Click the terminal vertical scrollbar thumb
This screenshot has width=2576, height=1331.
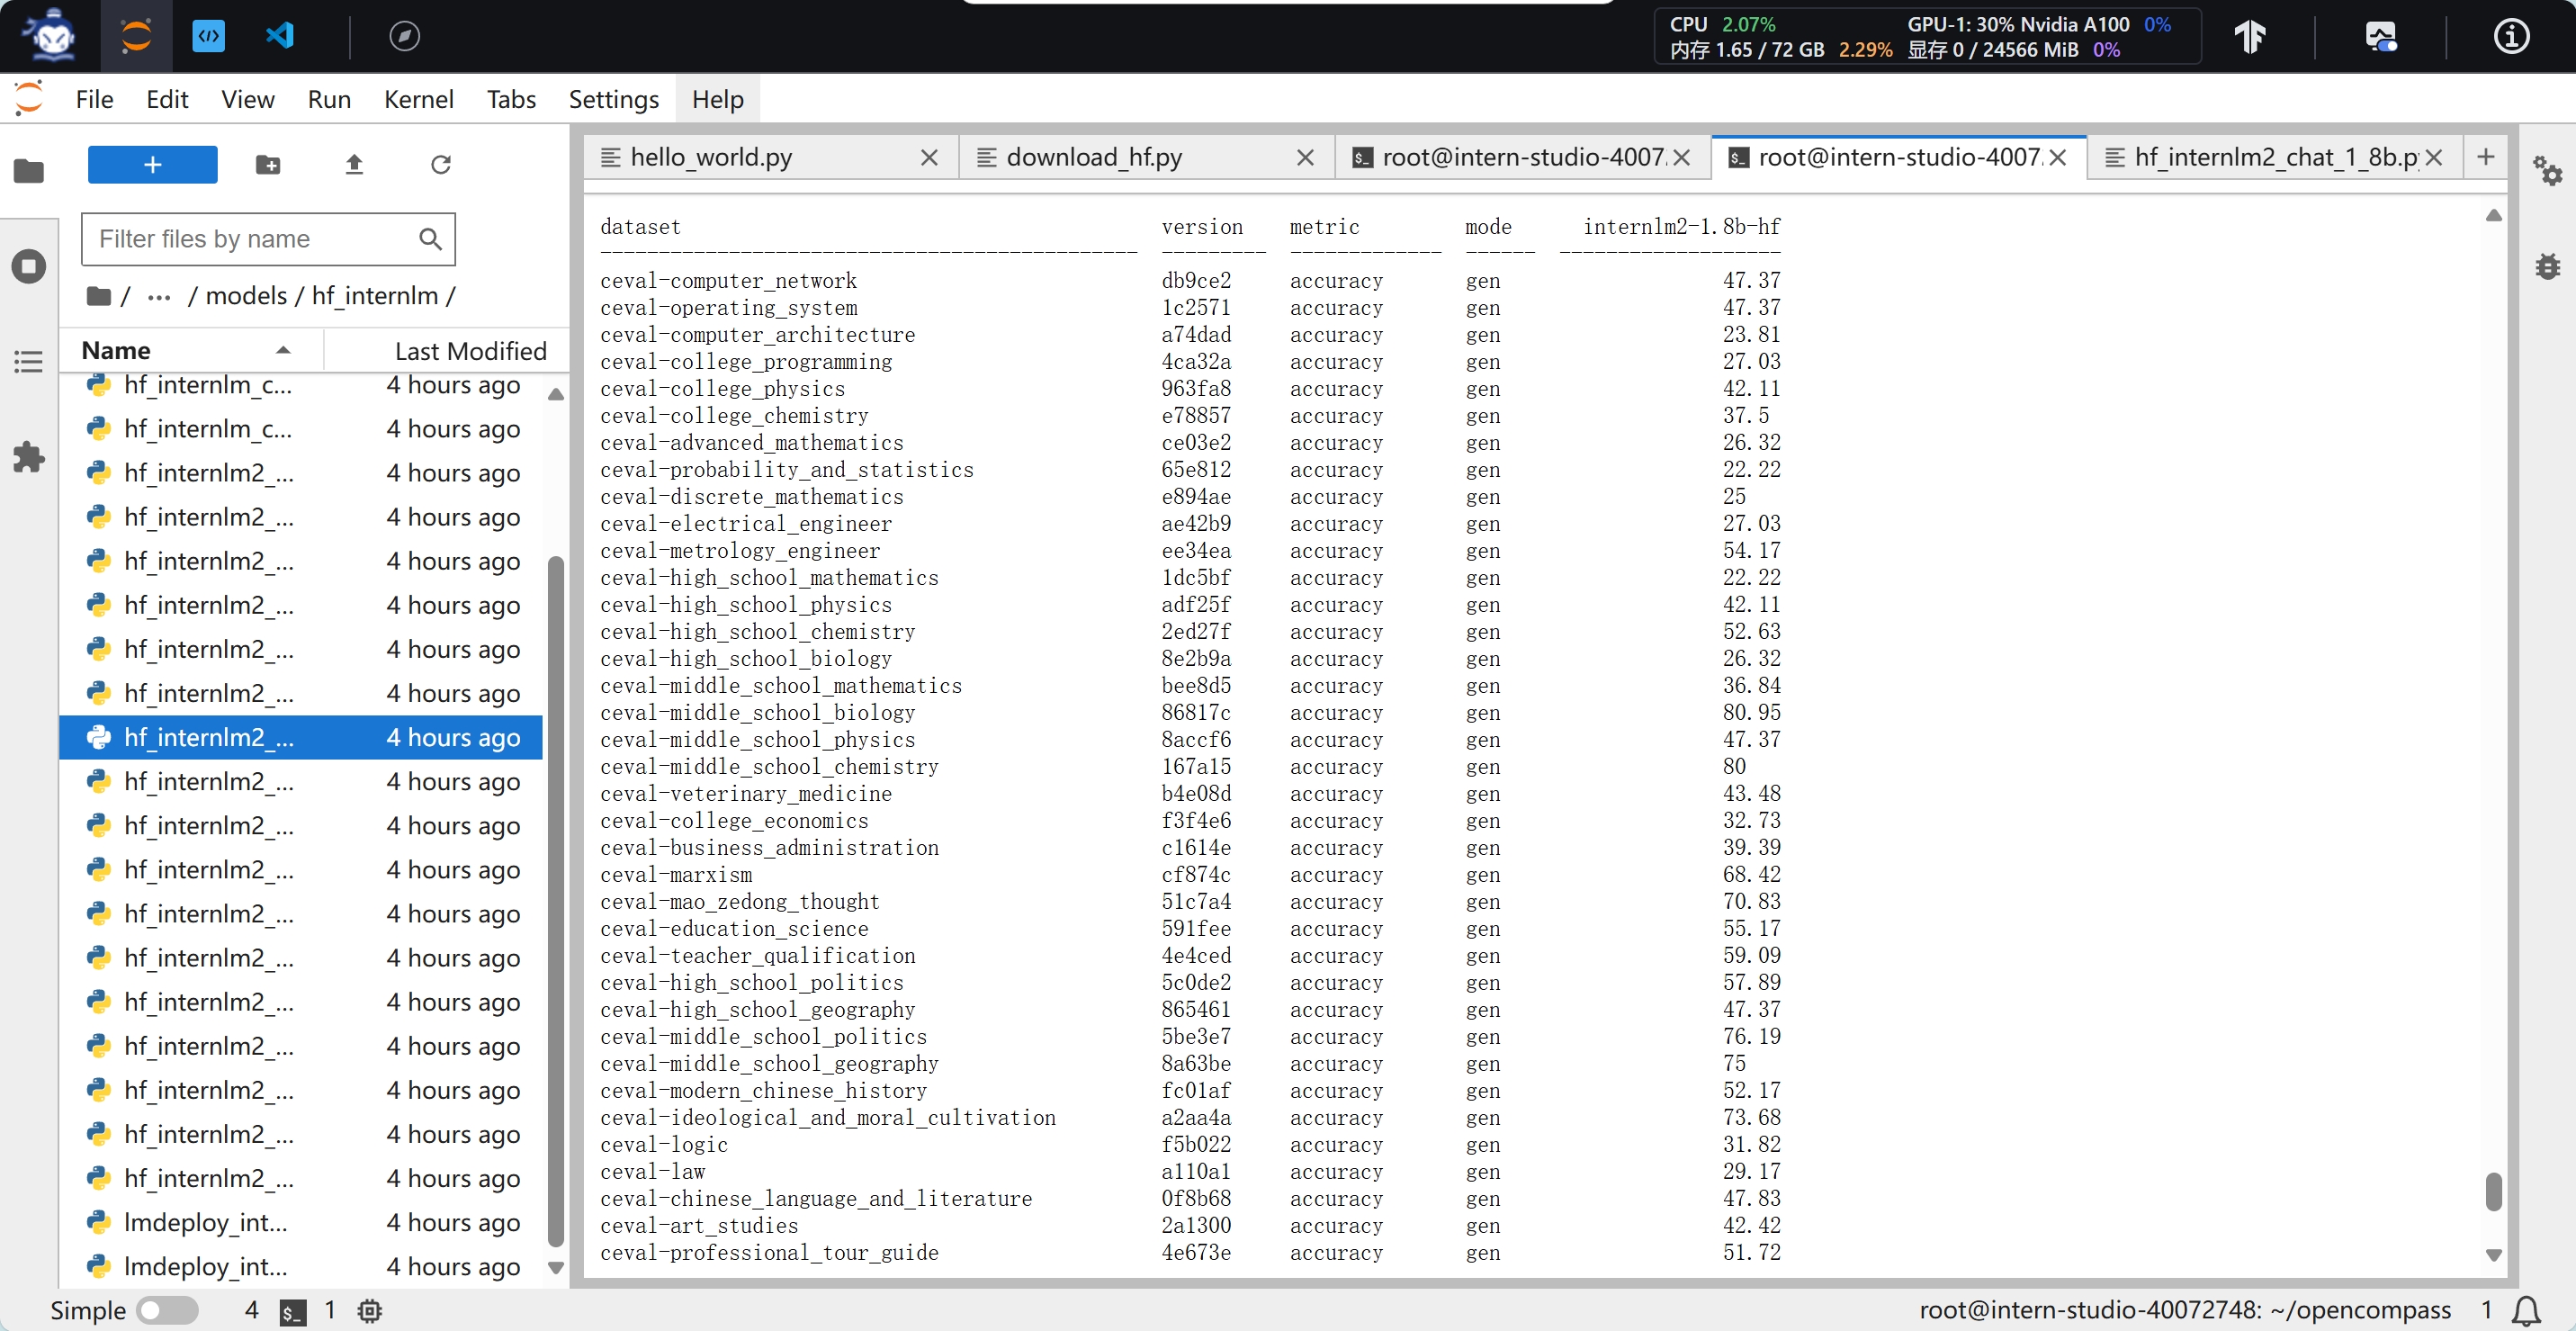(2493, 1192)
